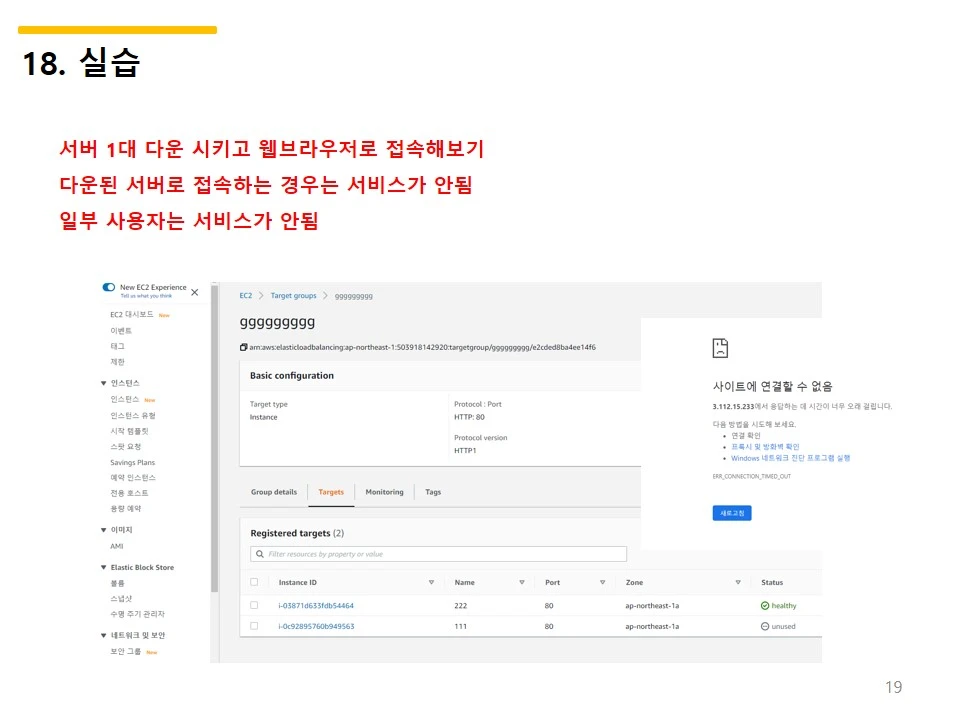Enable the New EC2 Experience toggle
The image size is (960, 720).
coord(109,286)
